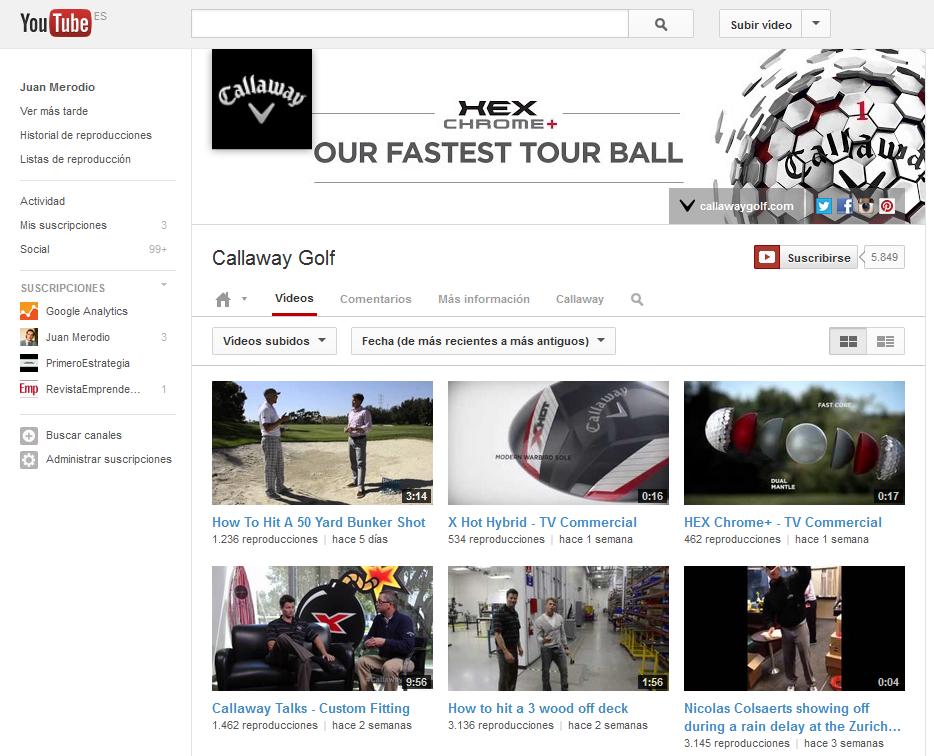Image resolution: width=934 pixels, height=756 pixels.
Task: Open title Callaway Talks - Custom Fitting
Action: point(311,708)
